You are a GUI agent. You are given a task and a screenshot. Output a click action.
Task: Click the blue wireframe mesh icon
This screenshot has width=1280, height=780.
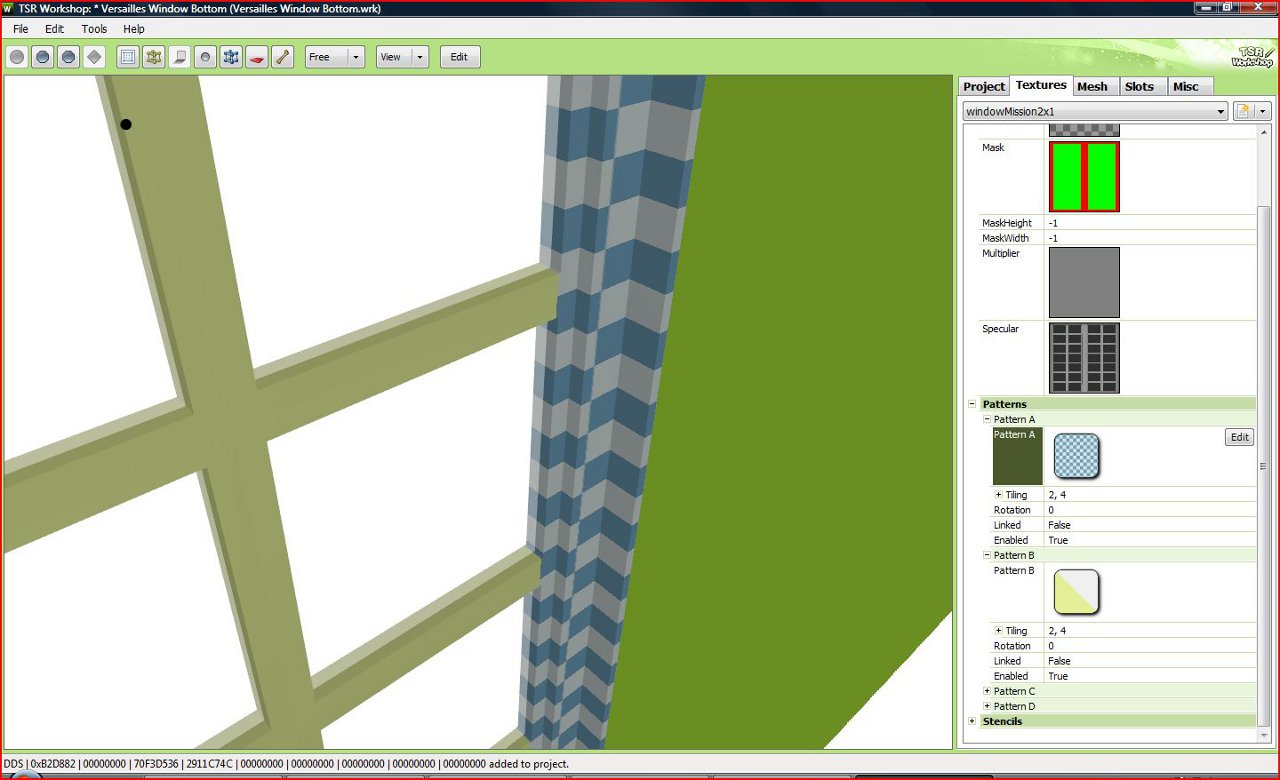click(x=230, y=57)
